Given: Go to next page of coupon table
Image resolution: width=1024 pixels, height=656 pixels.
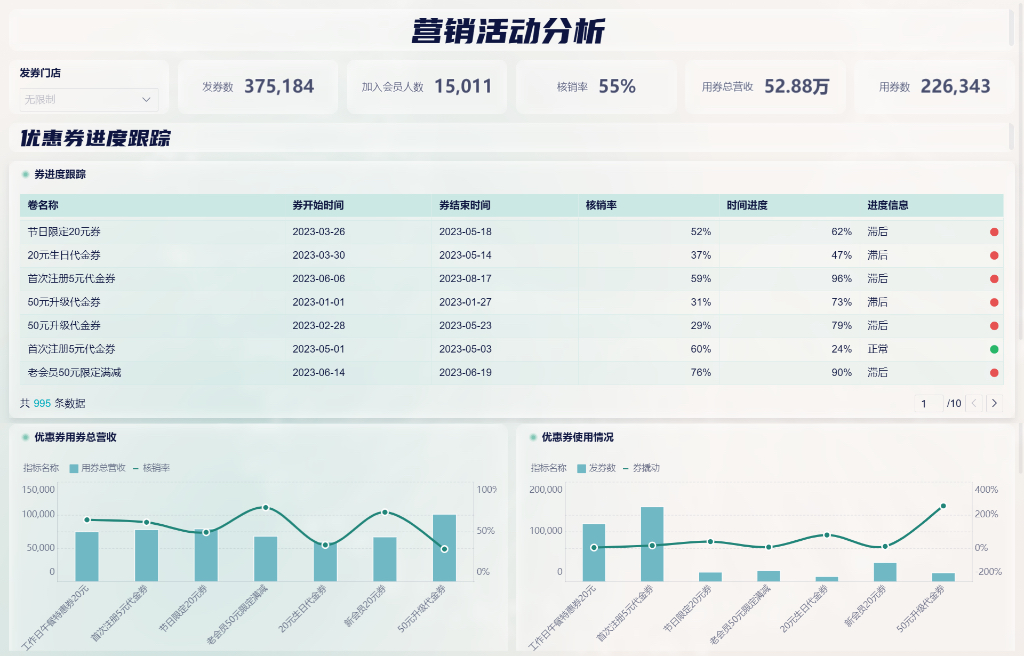Looking at the screenshot, I should (994, 403).
